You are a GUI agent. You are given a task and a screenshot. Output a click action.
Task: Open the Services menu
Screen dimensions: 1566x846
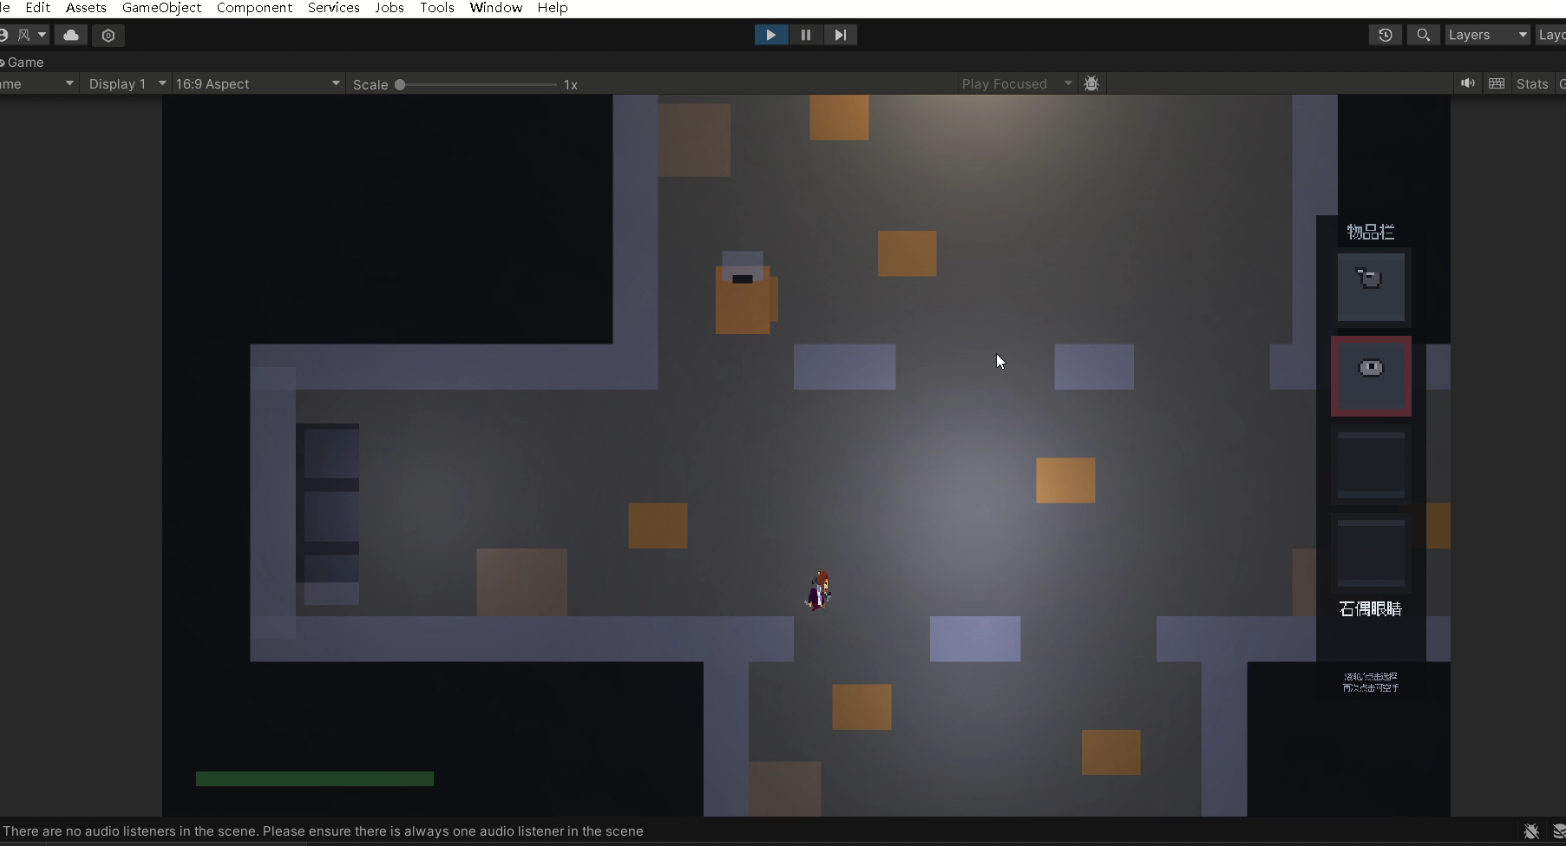tap(334, 8)
